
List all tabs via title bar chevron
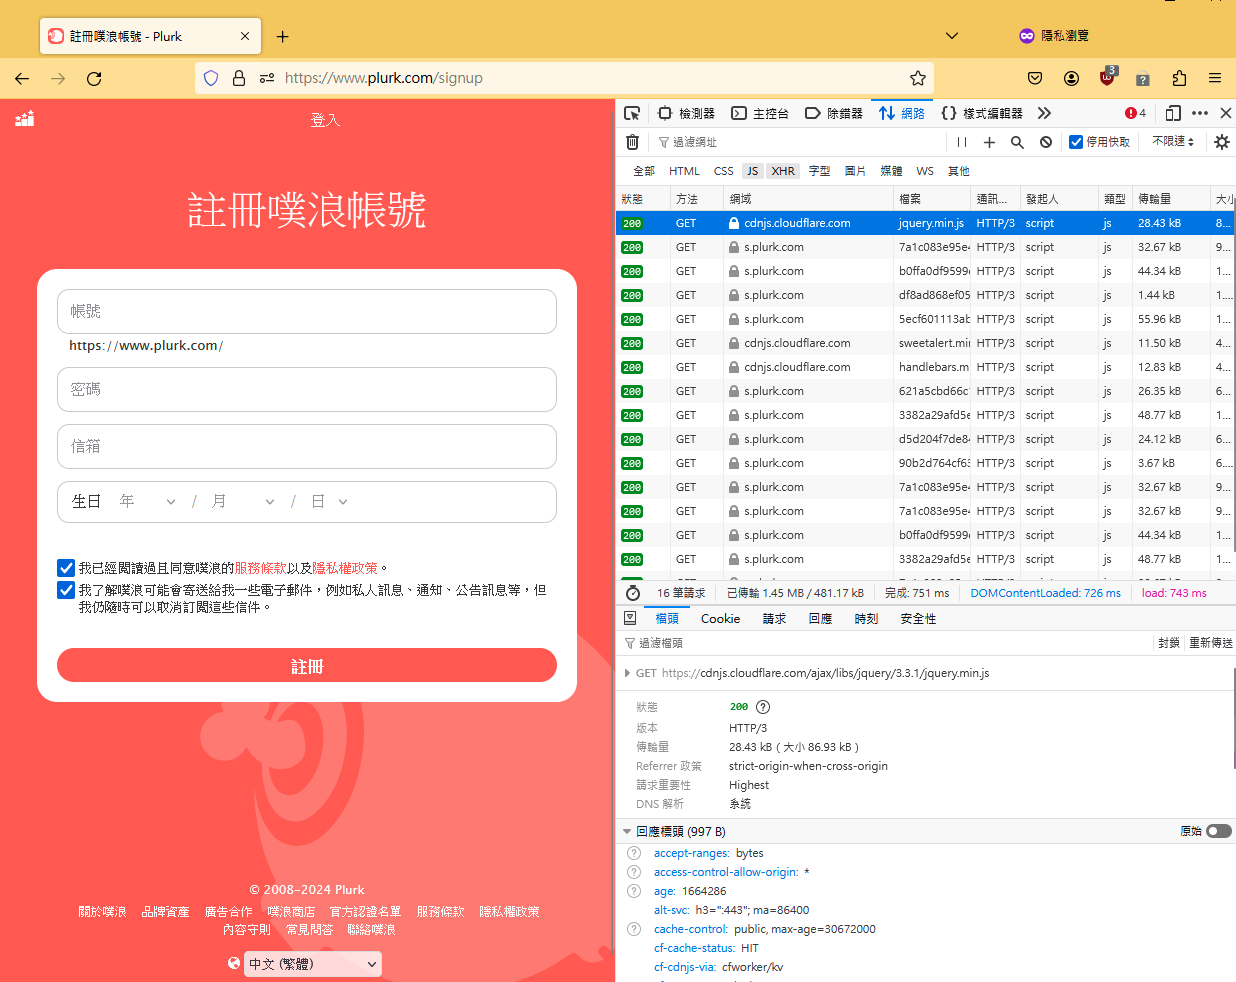coord(952,36)
